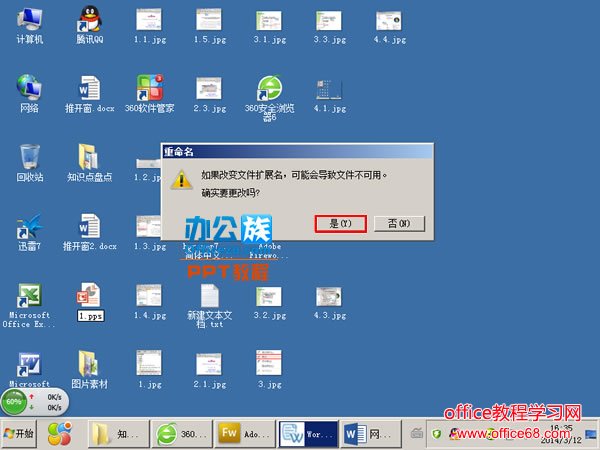Screen dimensions: 600x450
Task: Switch to the Wor... taskbar window
Action: point(308,434)
